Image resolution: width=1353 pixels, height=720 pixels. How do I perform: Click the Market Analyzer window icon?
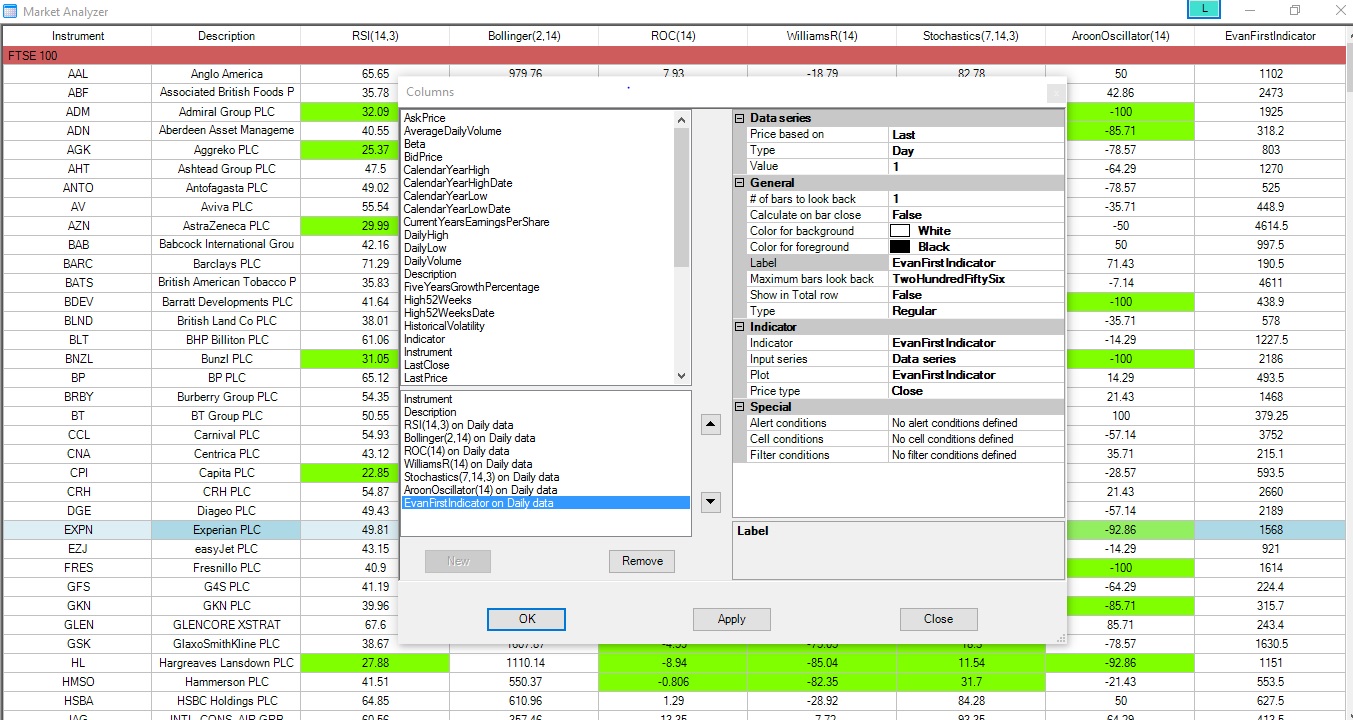coord(10,11)
